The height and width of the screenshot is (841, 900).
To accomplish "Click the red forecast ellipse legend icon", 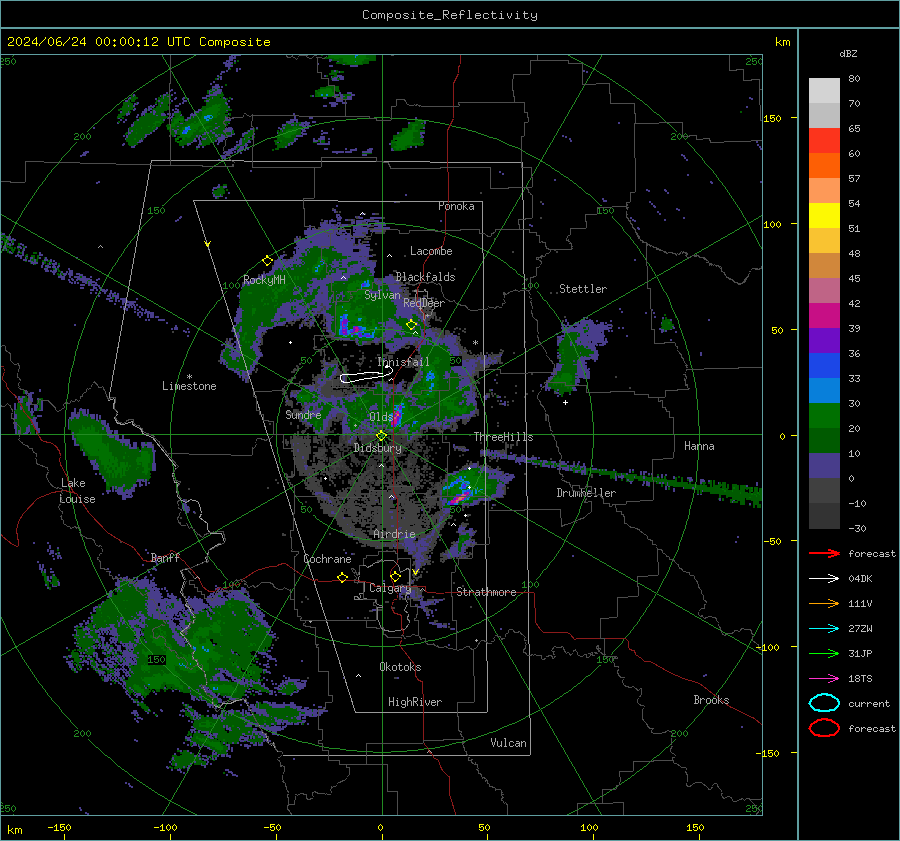I will click(x=824, y=728).
